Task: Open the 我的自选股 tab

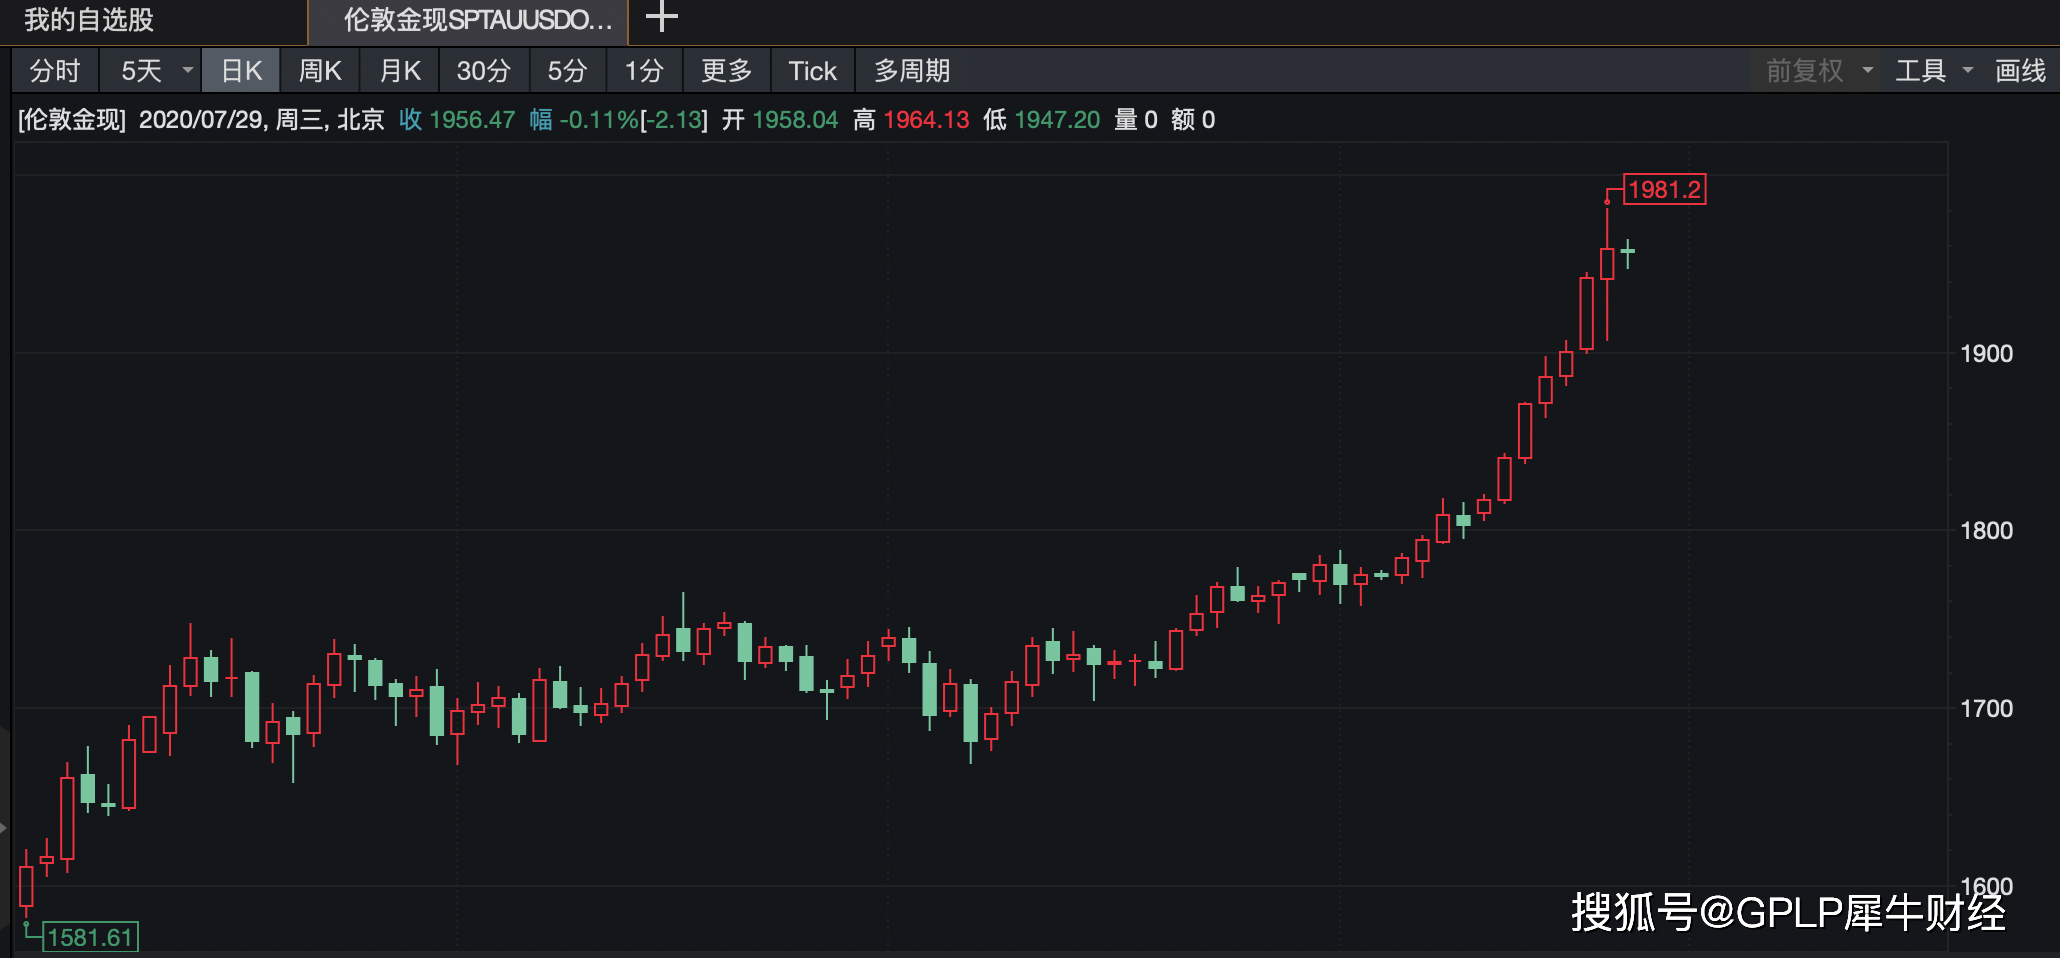Action: click(89, 20)
